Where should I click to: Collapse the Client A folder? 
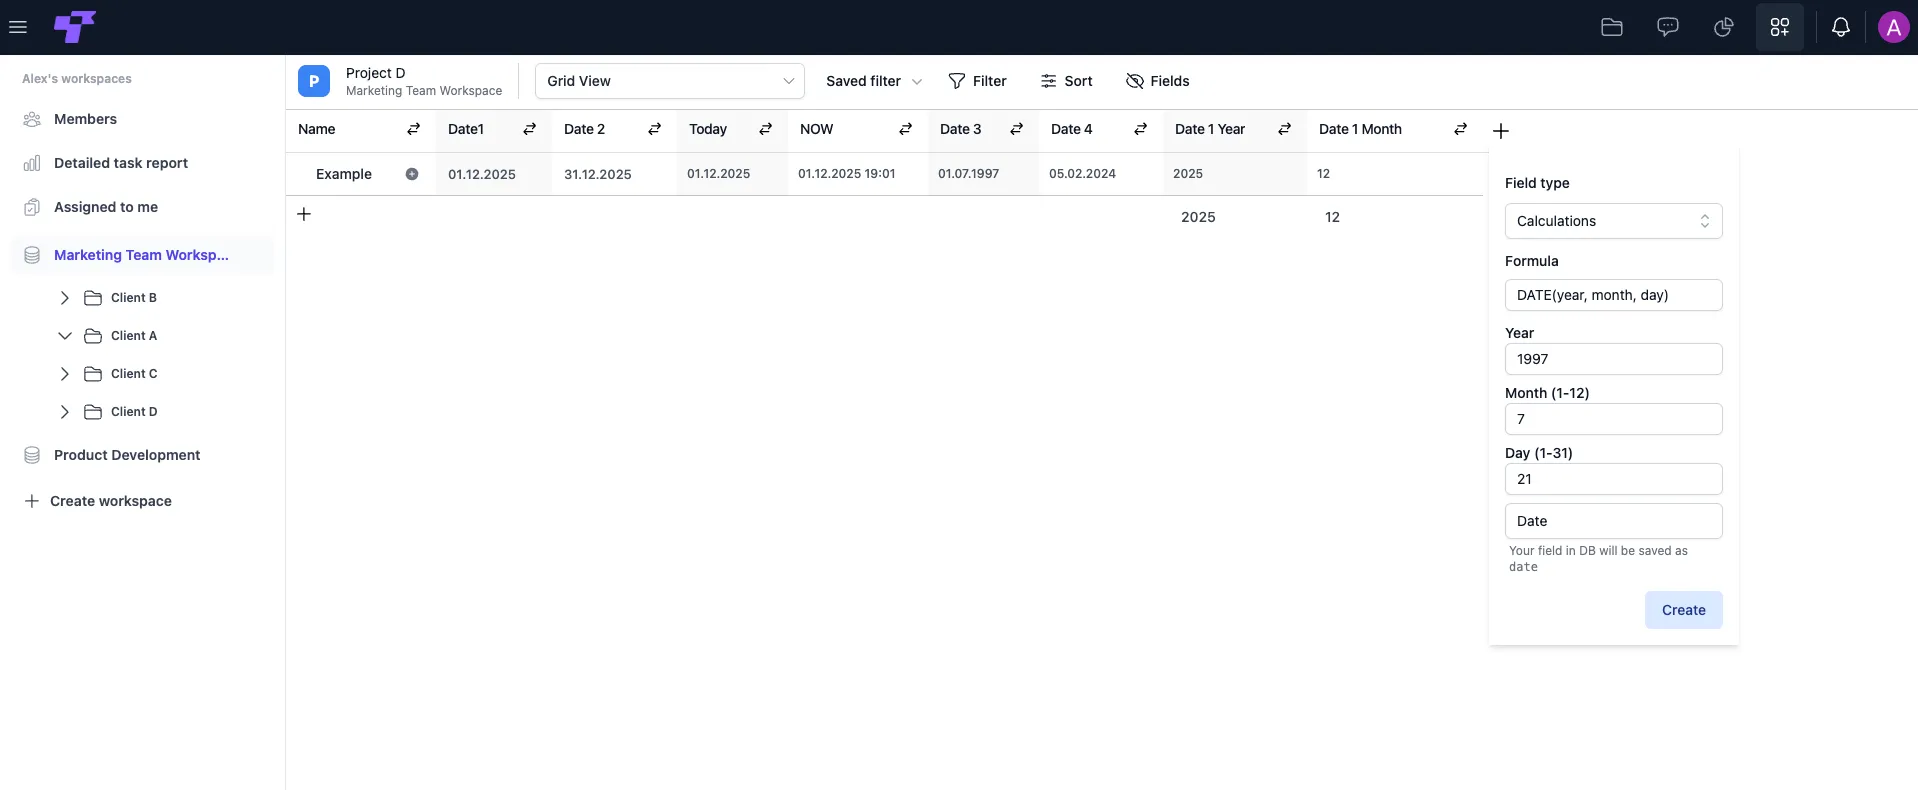(x=65, y=336)
